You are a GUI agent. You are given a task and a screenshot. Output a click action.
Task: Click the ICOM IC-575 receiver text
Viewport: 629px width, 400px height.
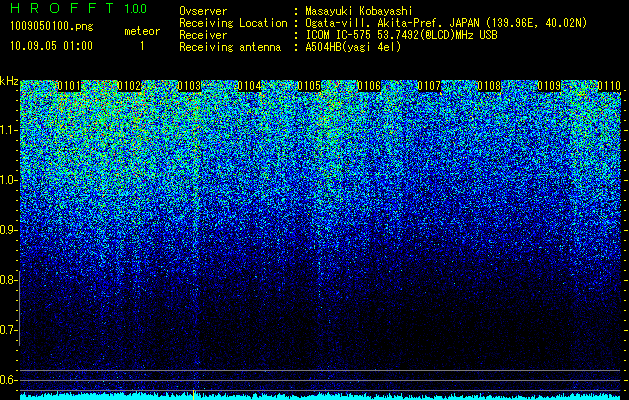tap(401, 35)
